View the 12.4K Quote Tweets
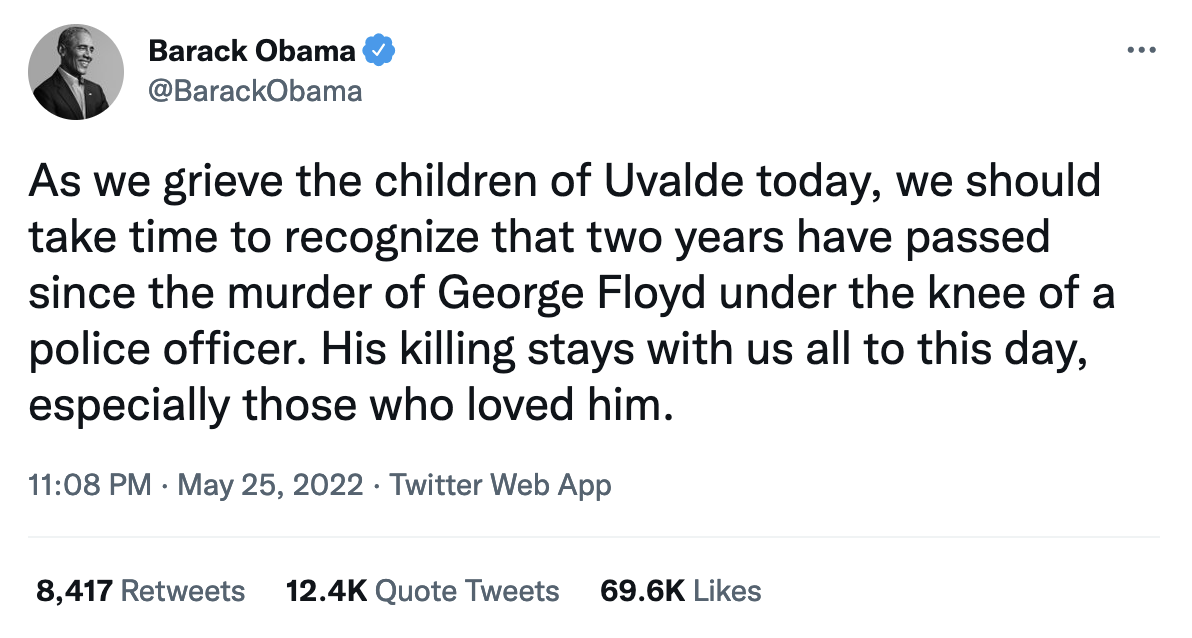 423,591
